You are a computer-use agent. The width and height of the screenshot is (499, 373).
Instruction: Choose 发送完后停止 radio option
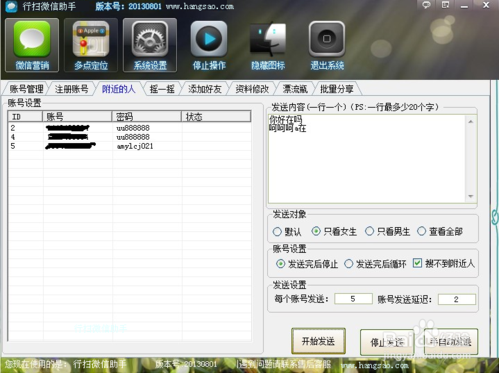click(x=307, y=264)
